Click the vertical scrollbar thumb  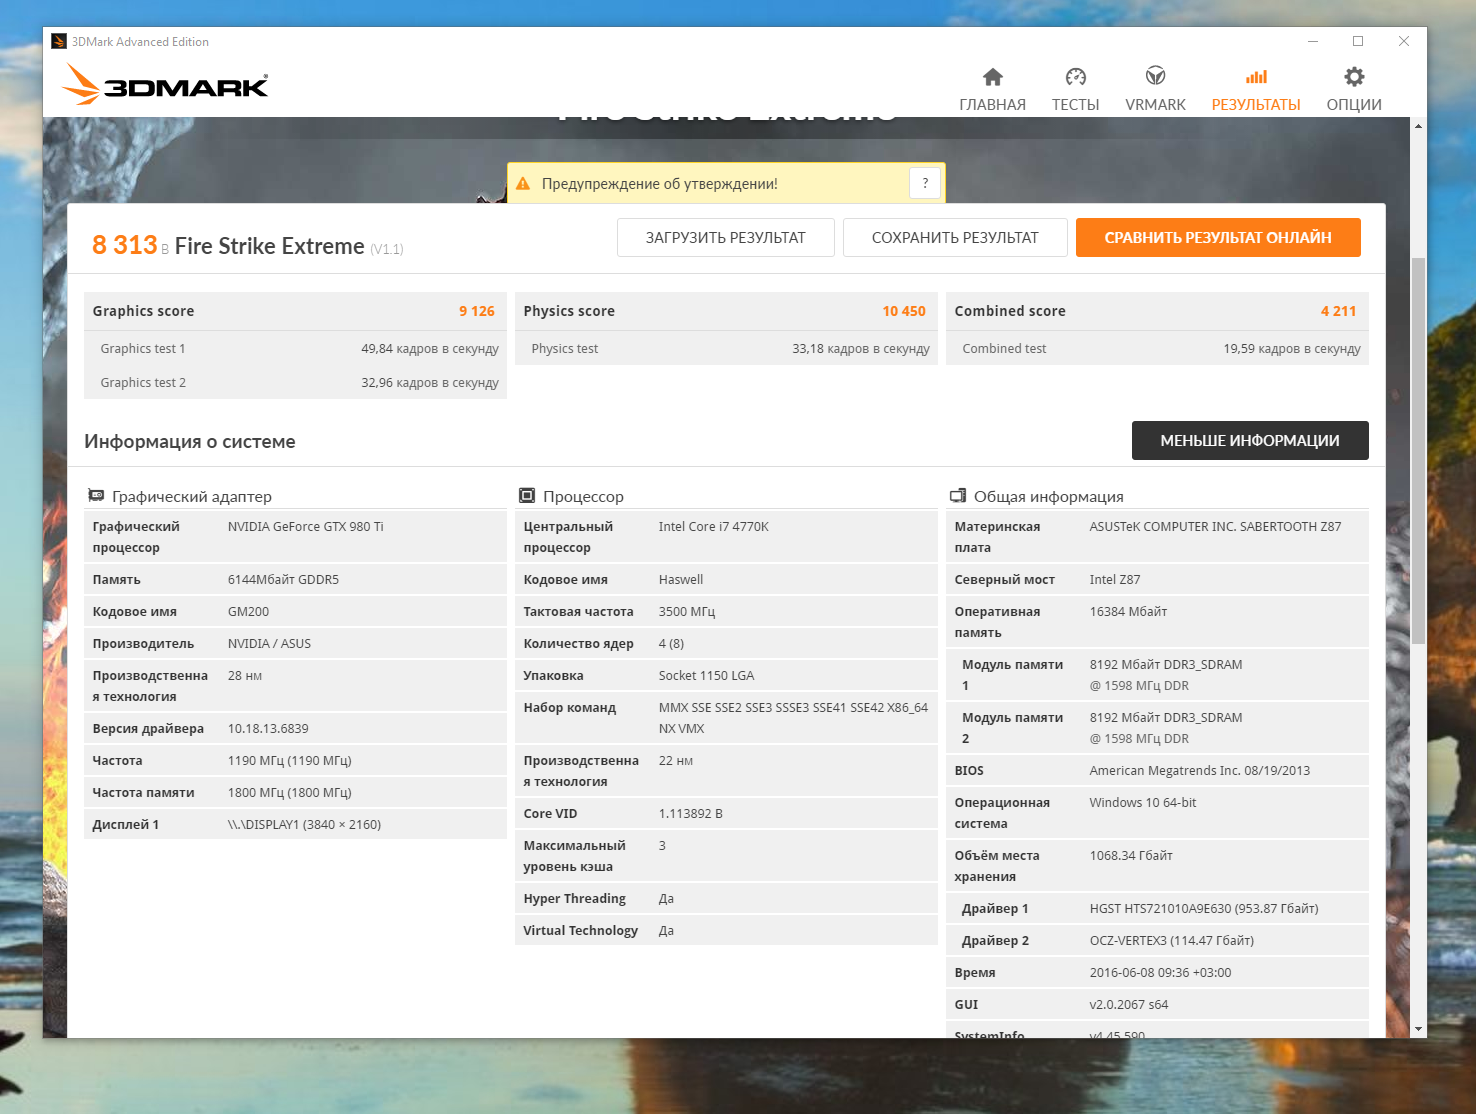[1418, 450]
